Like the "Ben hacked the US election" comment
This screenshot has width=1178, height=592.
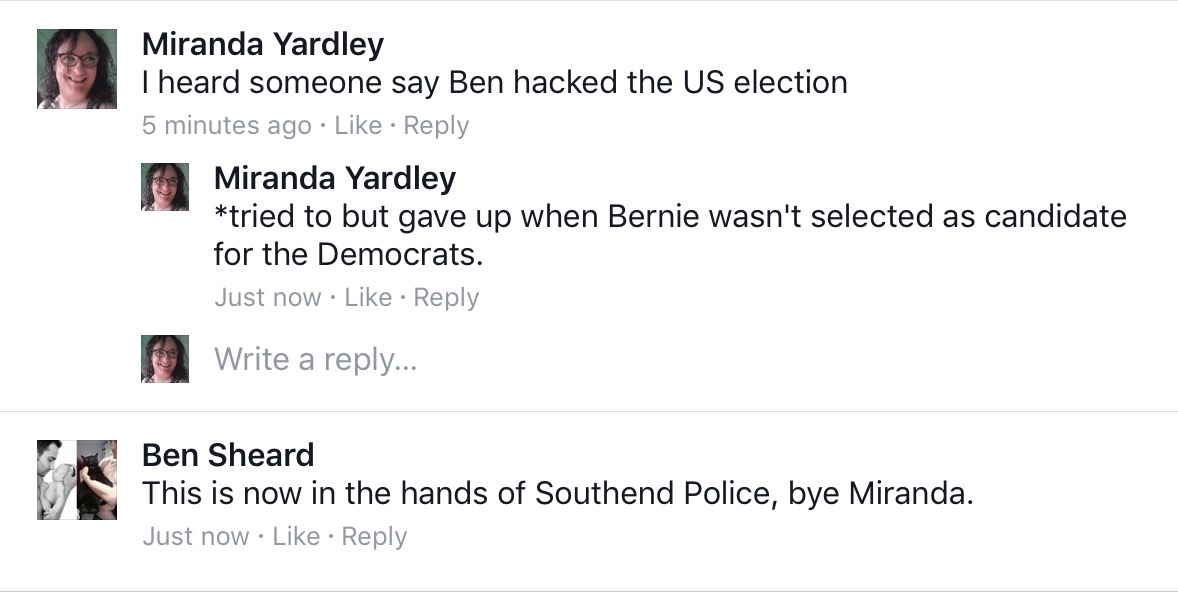pyautogui.click(x=358, y=126)
